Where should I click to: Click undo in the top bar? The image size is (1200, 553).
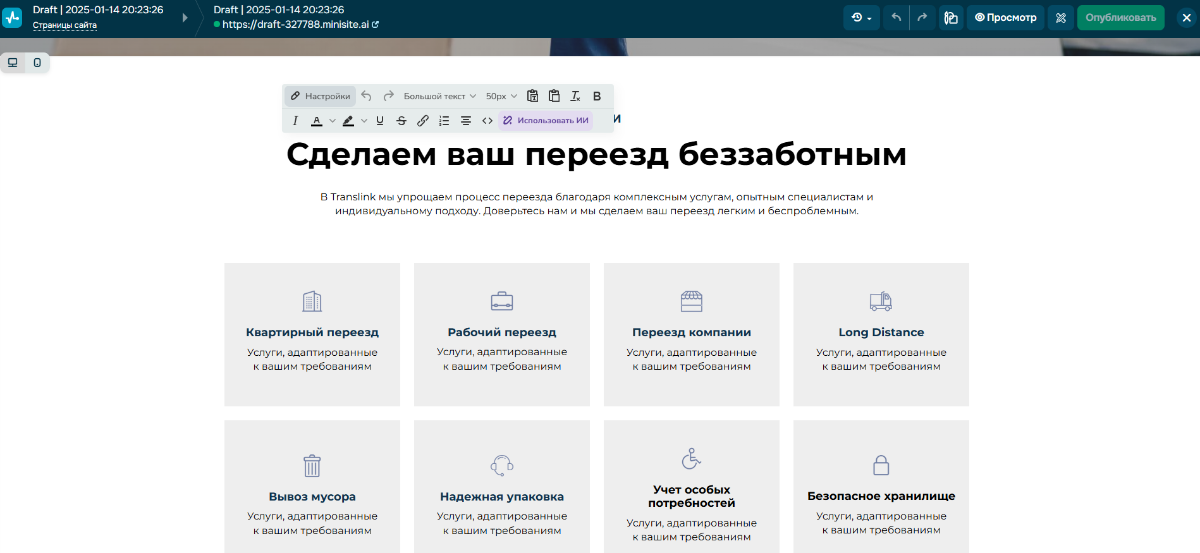coord(896,17)
